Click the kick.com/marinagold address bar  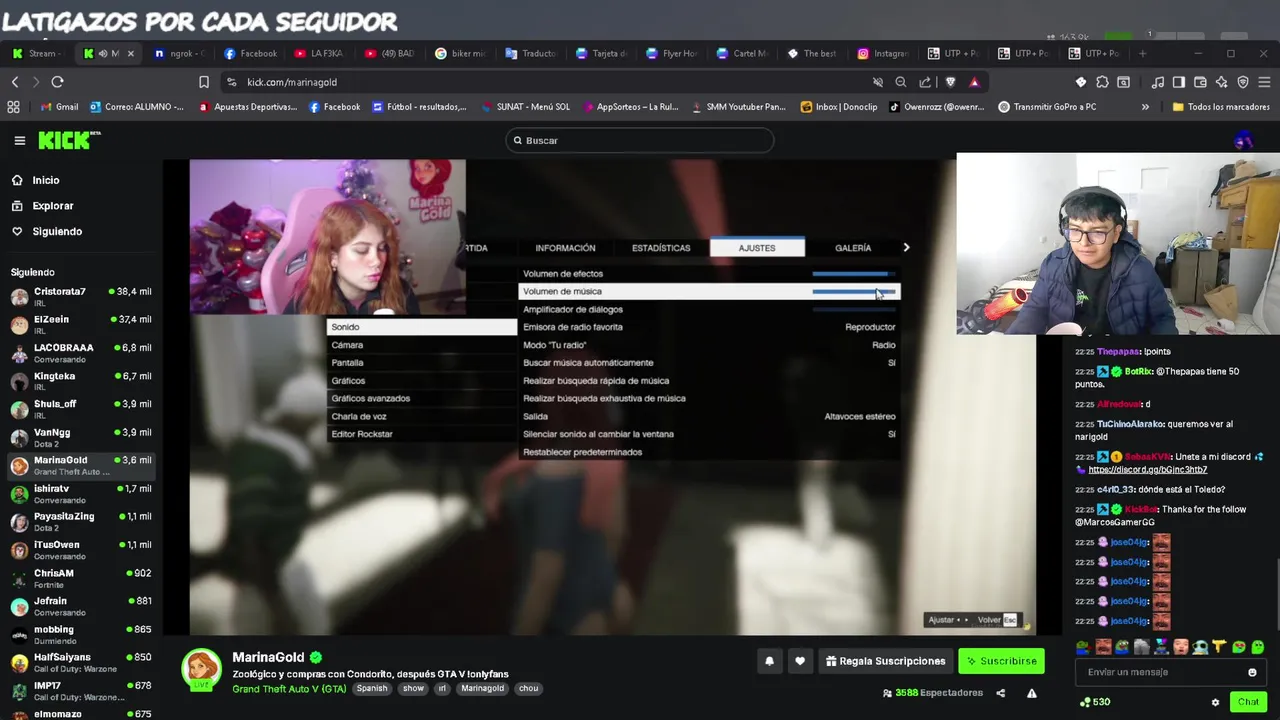(292, 82)
